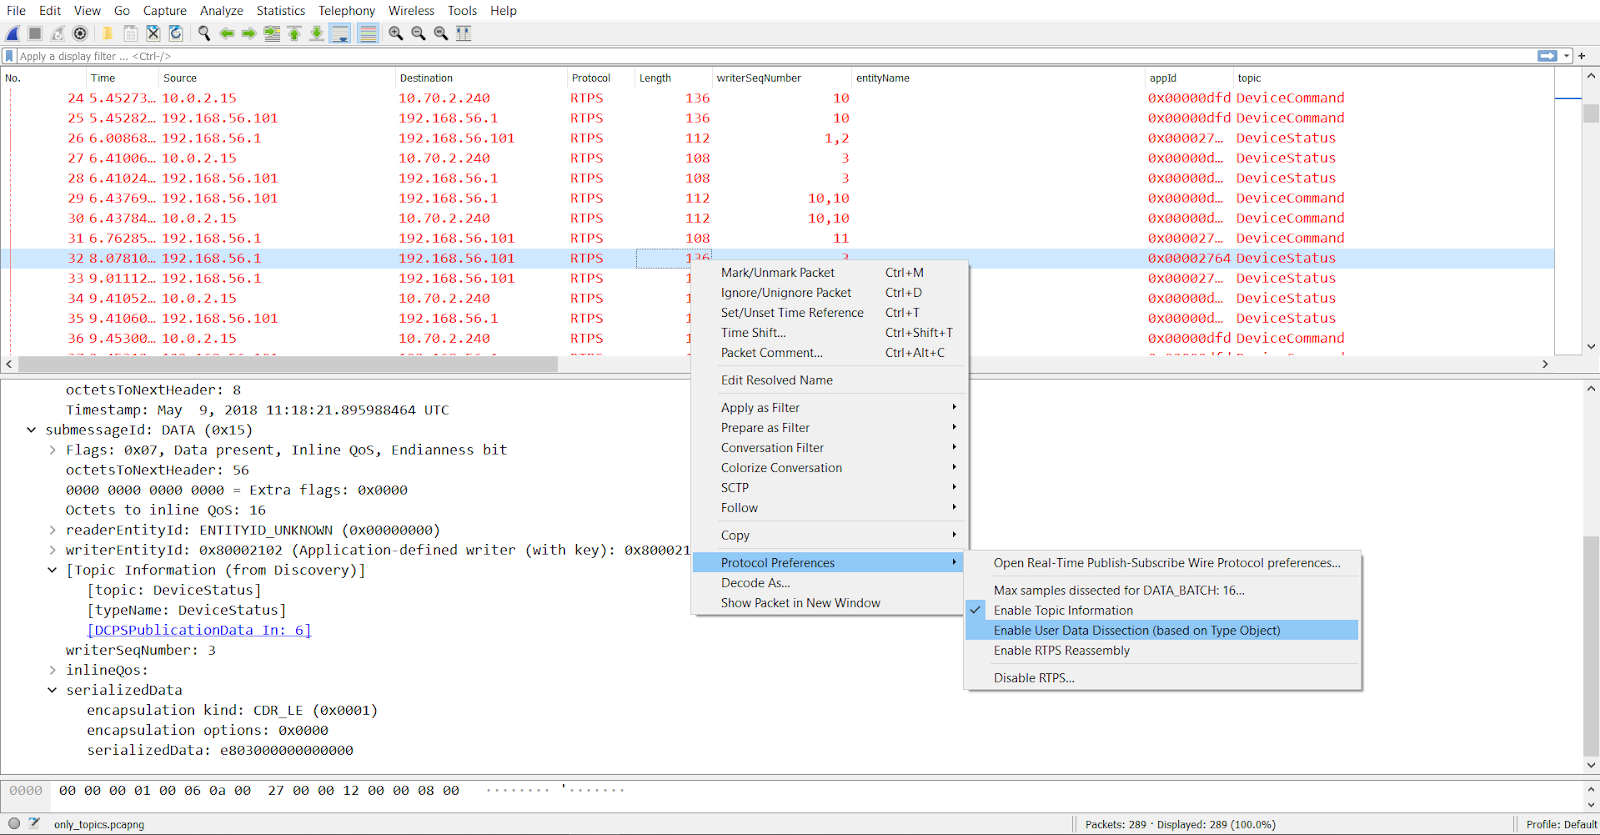Find a packet with the magnifier icon
This screenshot has width=1600, height=835.
coord(204,33)
